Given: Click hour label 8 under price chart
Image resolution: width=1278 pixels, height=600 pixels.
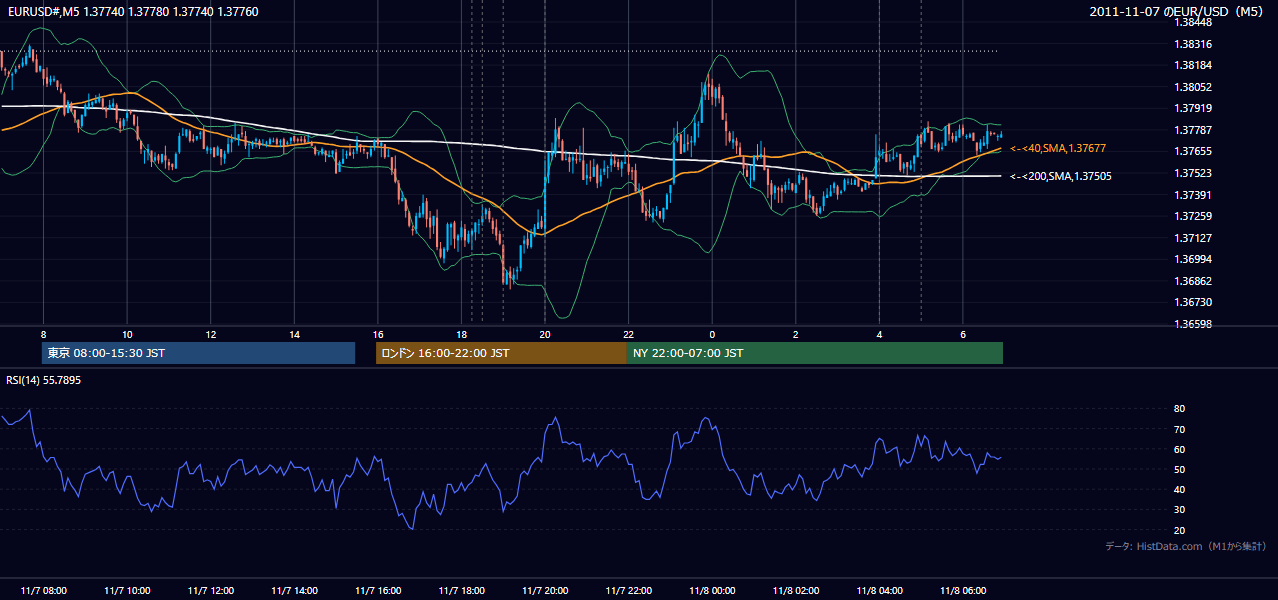Looking at the screenshot, I should click(43, 334).
